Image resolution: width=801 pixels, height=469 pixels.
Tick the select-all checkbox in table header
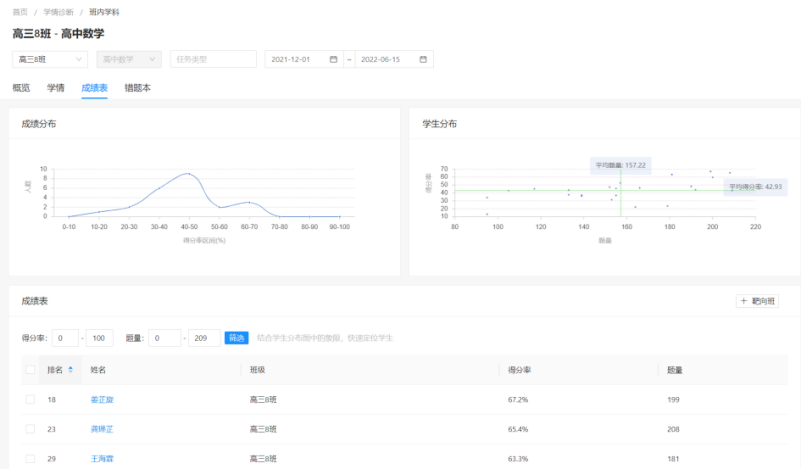tap(30, 369)
